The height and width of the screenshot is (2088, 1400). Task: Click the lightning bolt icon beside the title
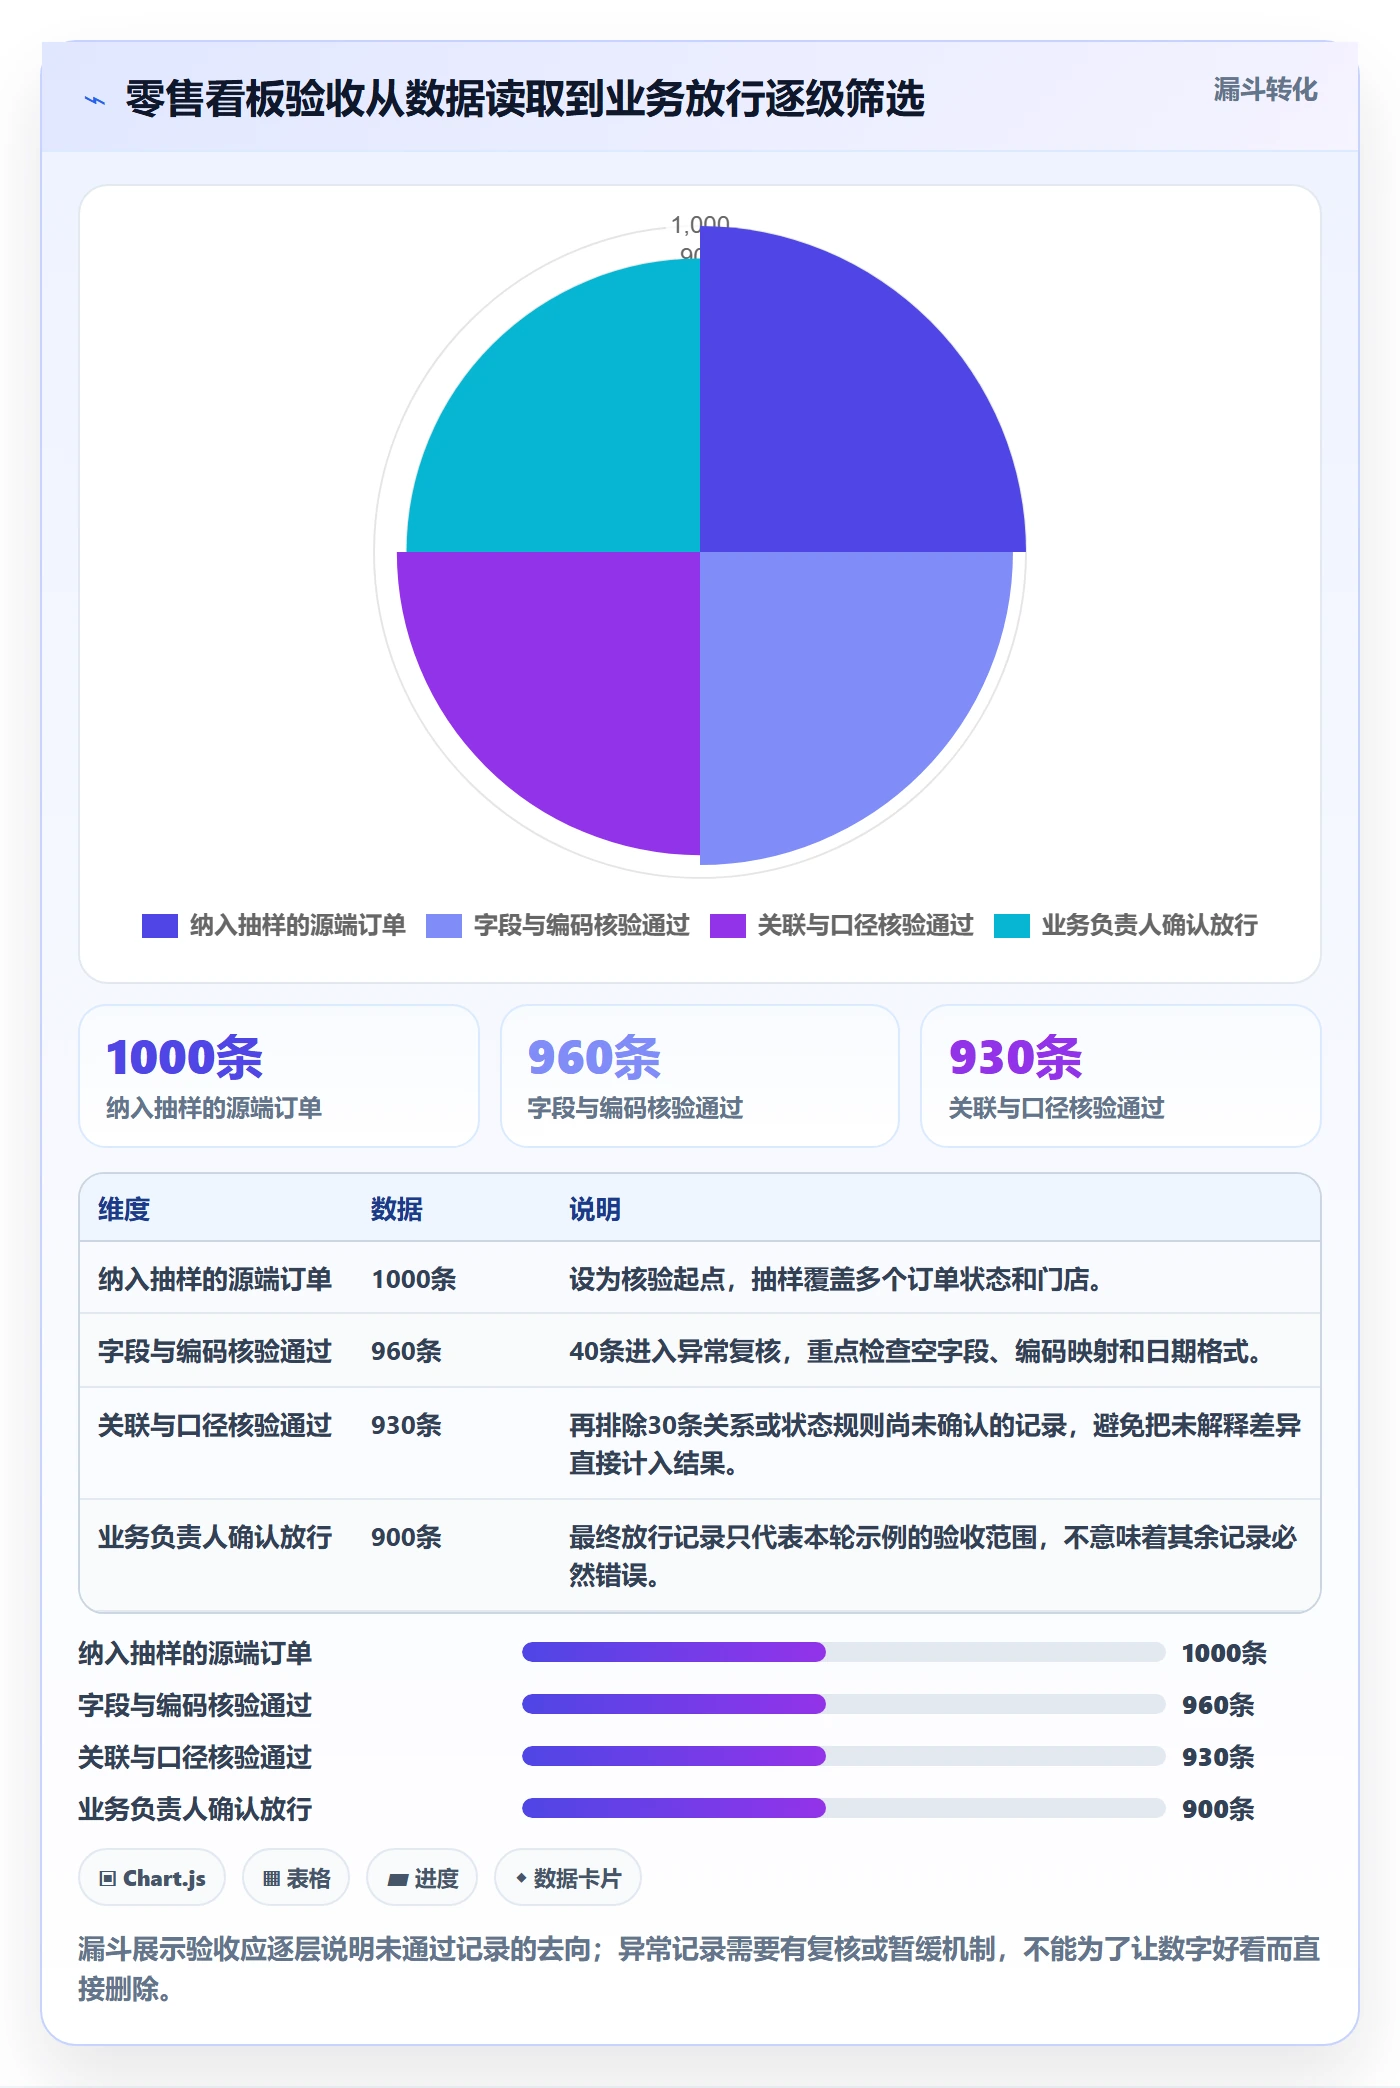tap(95, 100)
